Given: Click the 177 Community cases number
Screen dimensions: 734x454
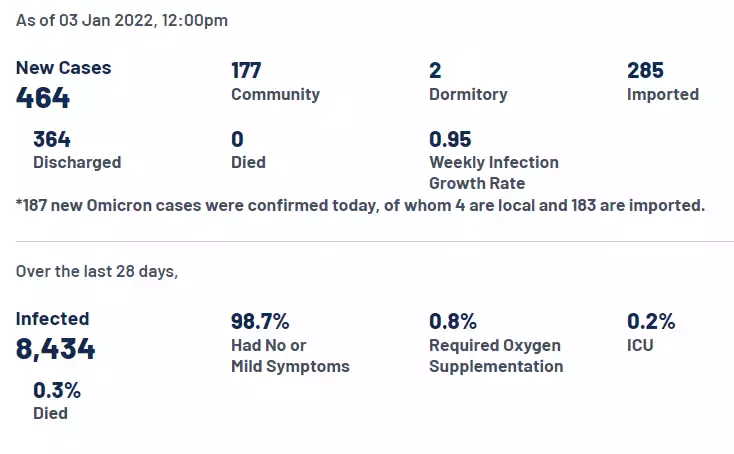Looking at the screenshot, I should [x=246, y=70].
